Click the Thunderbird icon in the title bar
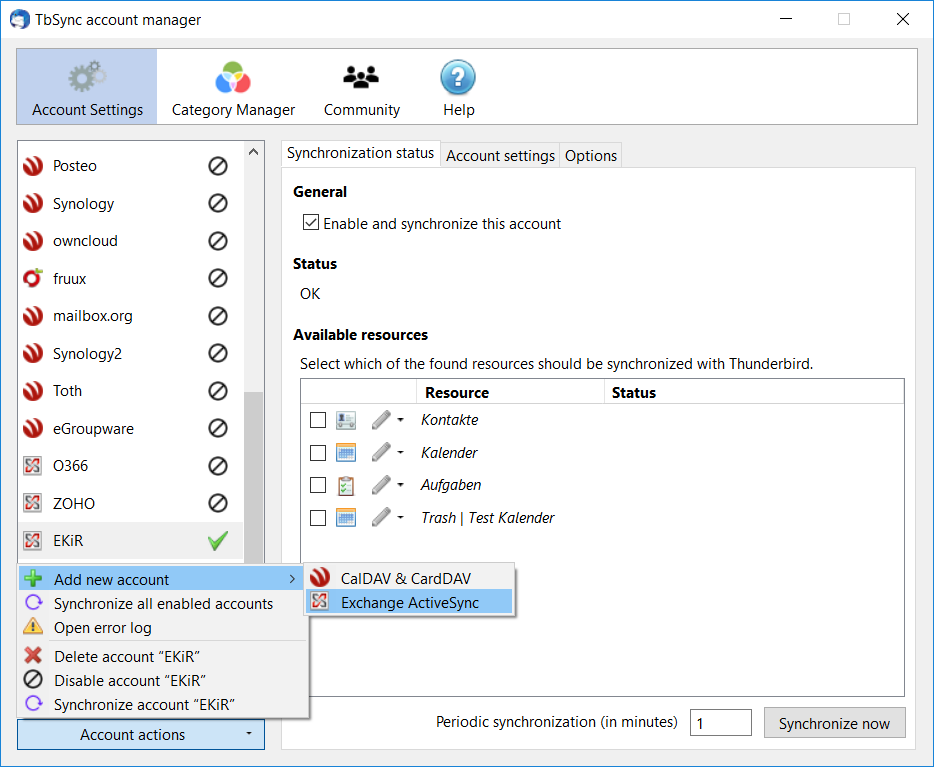The width and height of the screenshot is (934, 767). tap(20, 20)
